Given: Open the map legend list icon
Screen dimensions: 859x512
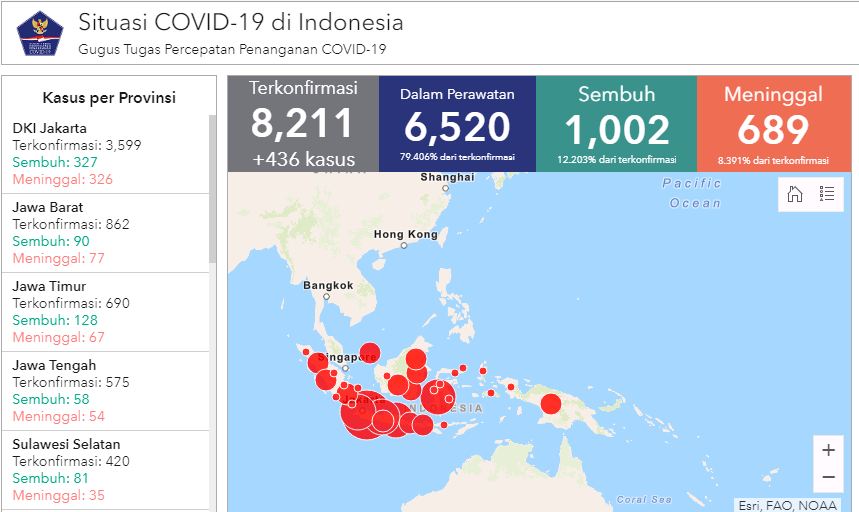Looking at the screenshot, I should pyautogui.click(x=827, y=194).
